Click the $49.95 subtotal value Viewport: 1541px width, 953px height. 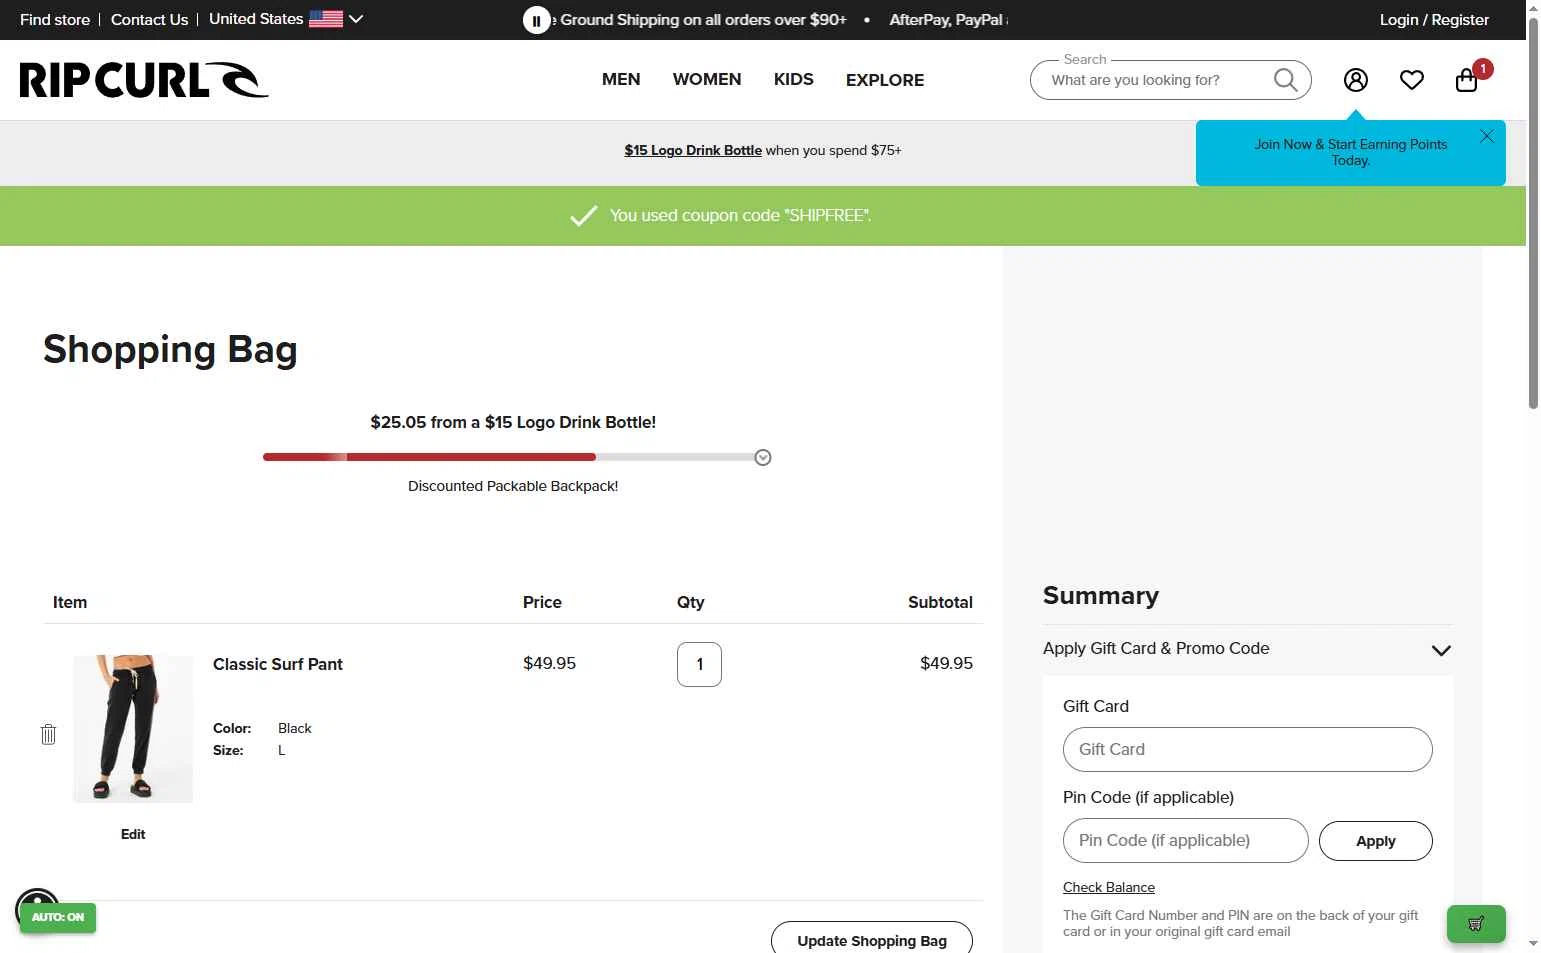(946, 663)
